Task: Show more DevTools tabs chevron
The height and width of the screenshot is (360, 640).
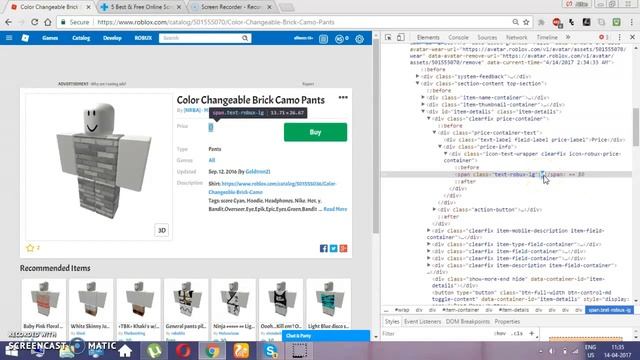Action: click(x=568, y=37)
